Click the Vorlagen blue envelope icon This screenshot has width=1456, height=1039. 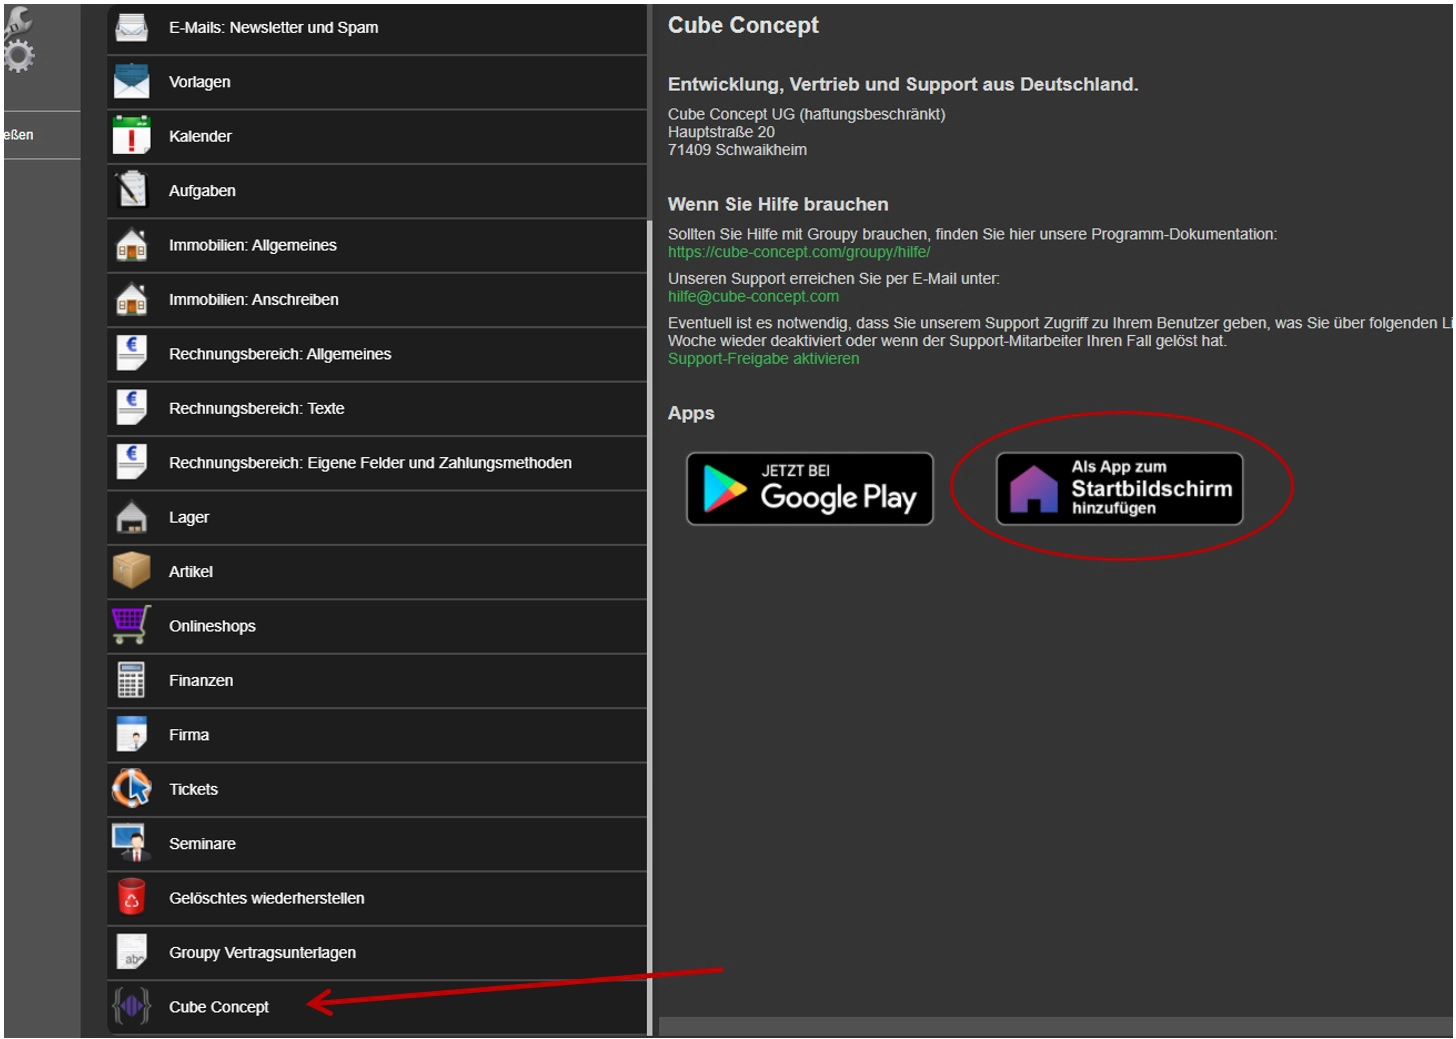[x=131, y=81]
